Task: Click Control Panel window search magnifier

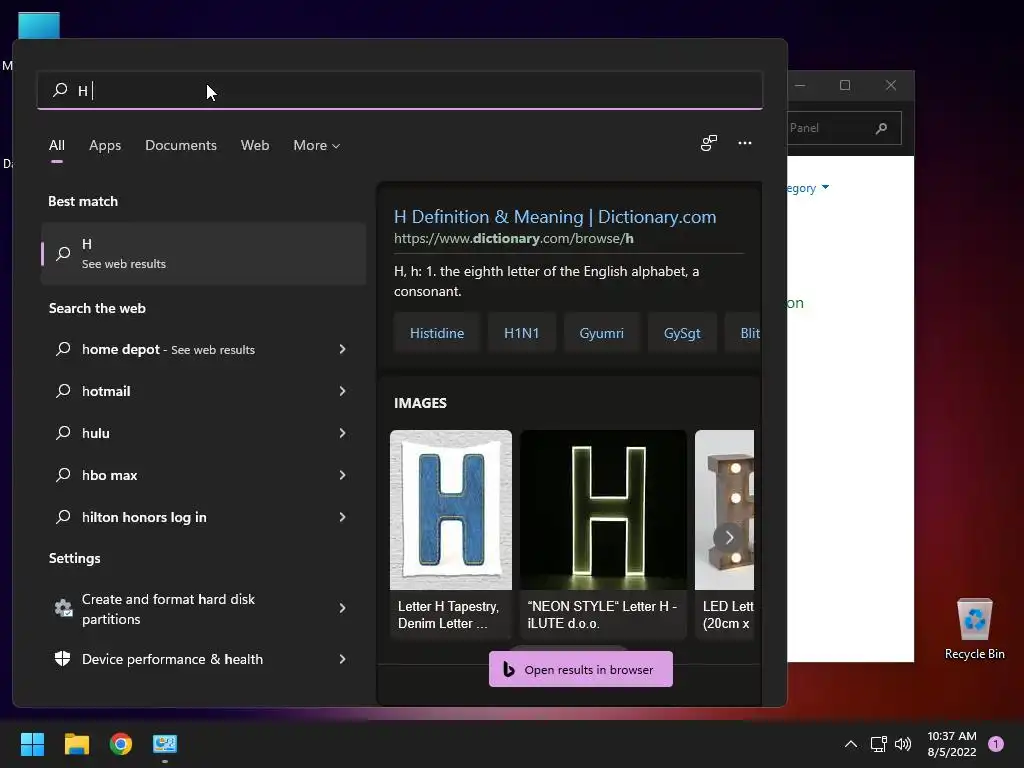Action: click(x=882, y=128)
